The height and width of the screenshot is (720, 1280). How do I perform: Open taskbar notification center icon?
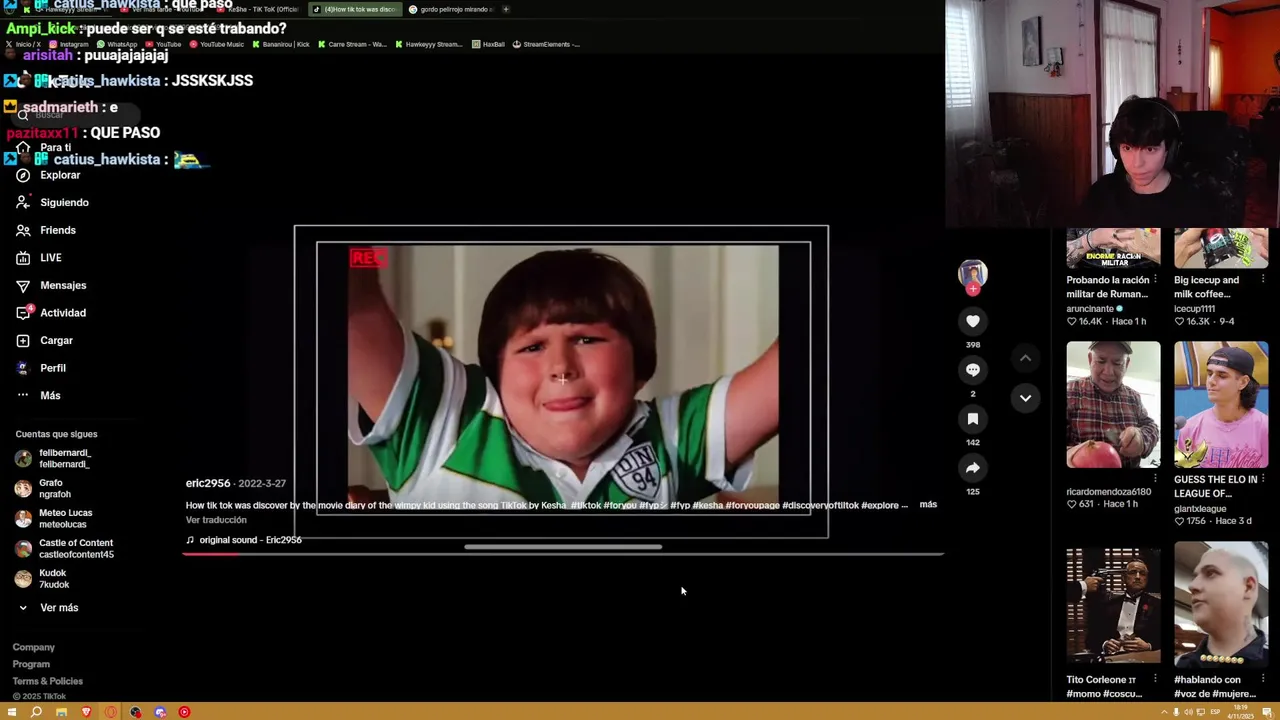point(1268,712)
